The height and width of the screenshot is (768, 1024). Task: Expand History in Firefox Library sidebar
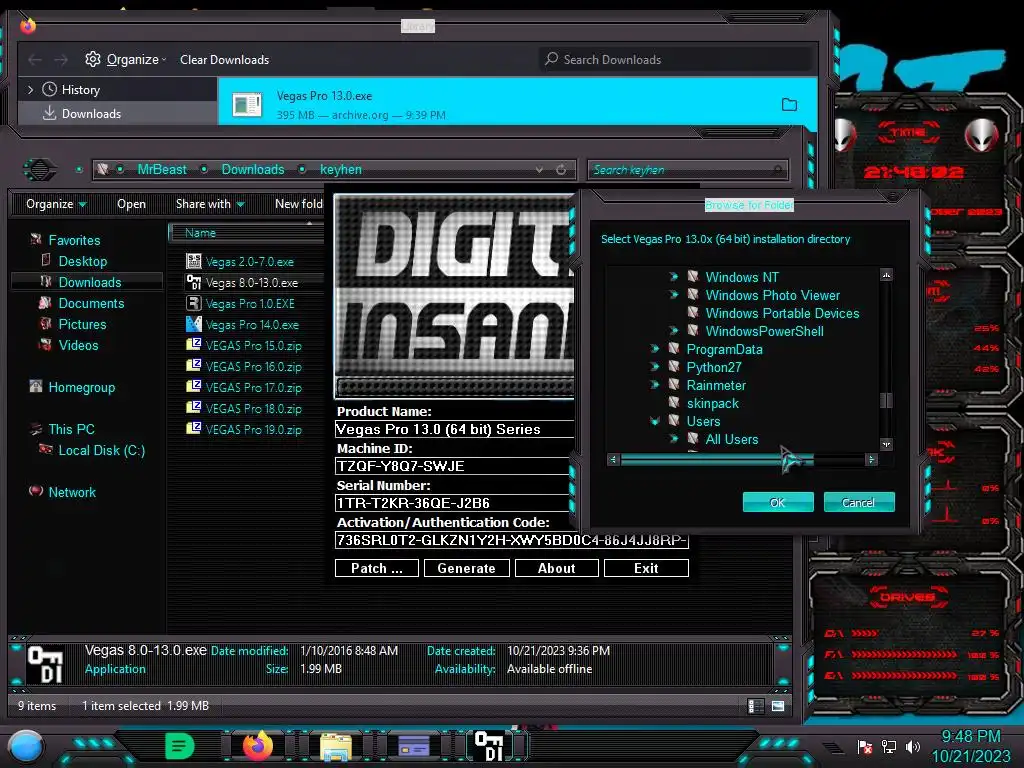click(30, 89)
